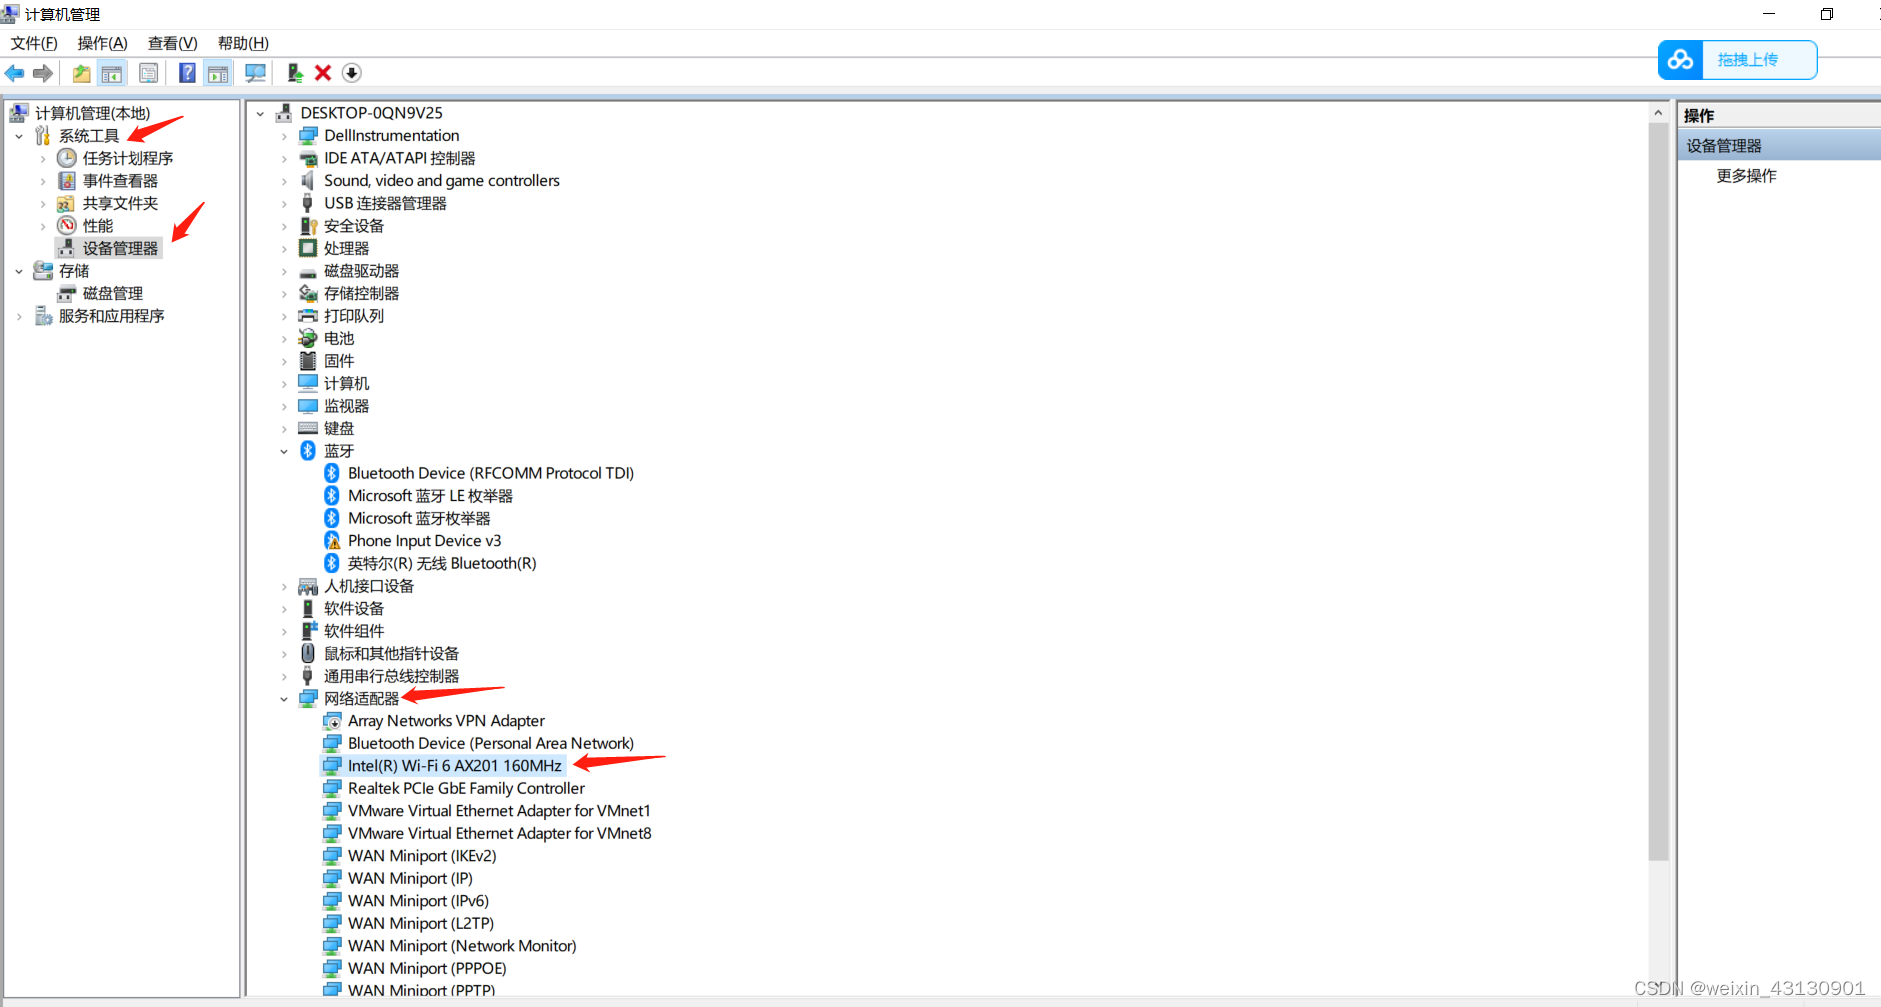The height and width of the screenshot is (1007, 1881).
Task: Select Bluetooth Device (RFCOMM Protocol TDI)
Action: pyautogui.click(x=491, y=473)
